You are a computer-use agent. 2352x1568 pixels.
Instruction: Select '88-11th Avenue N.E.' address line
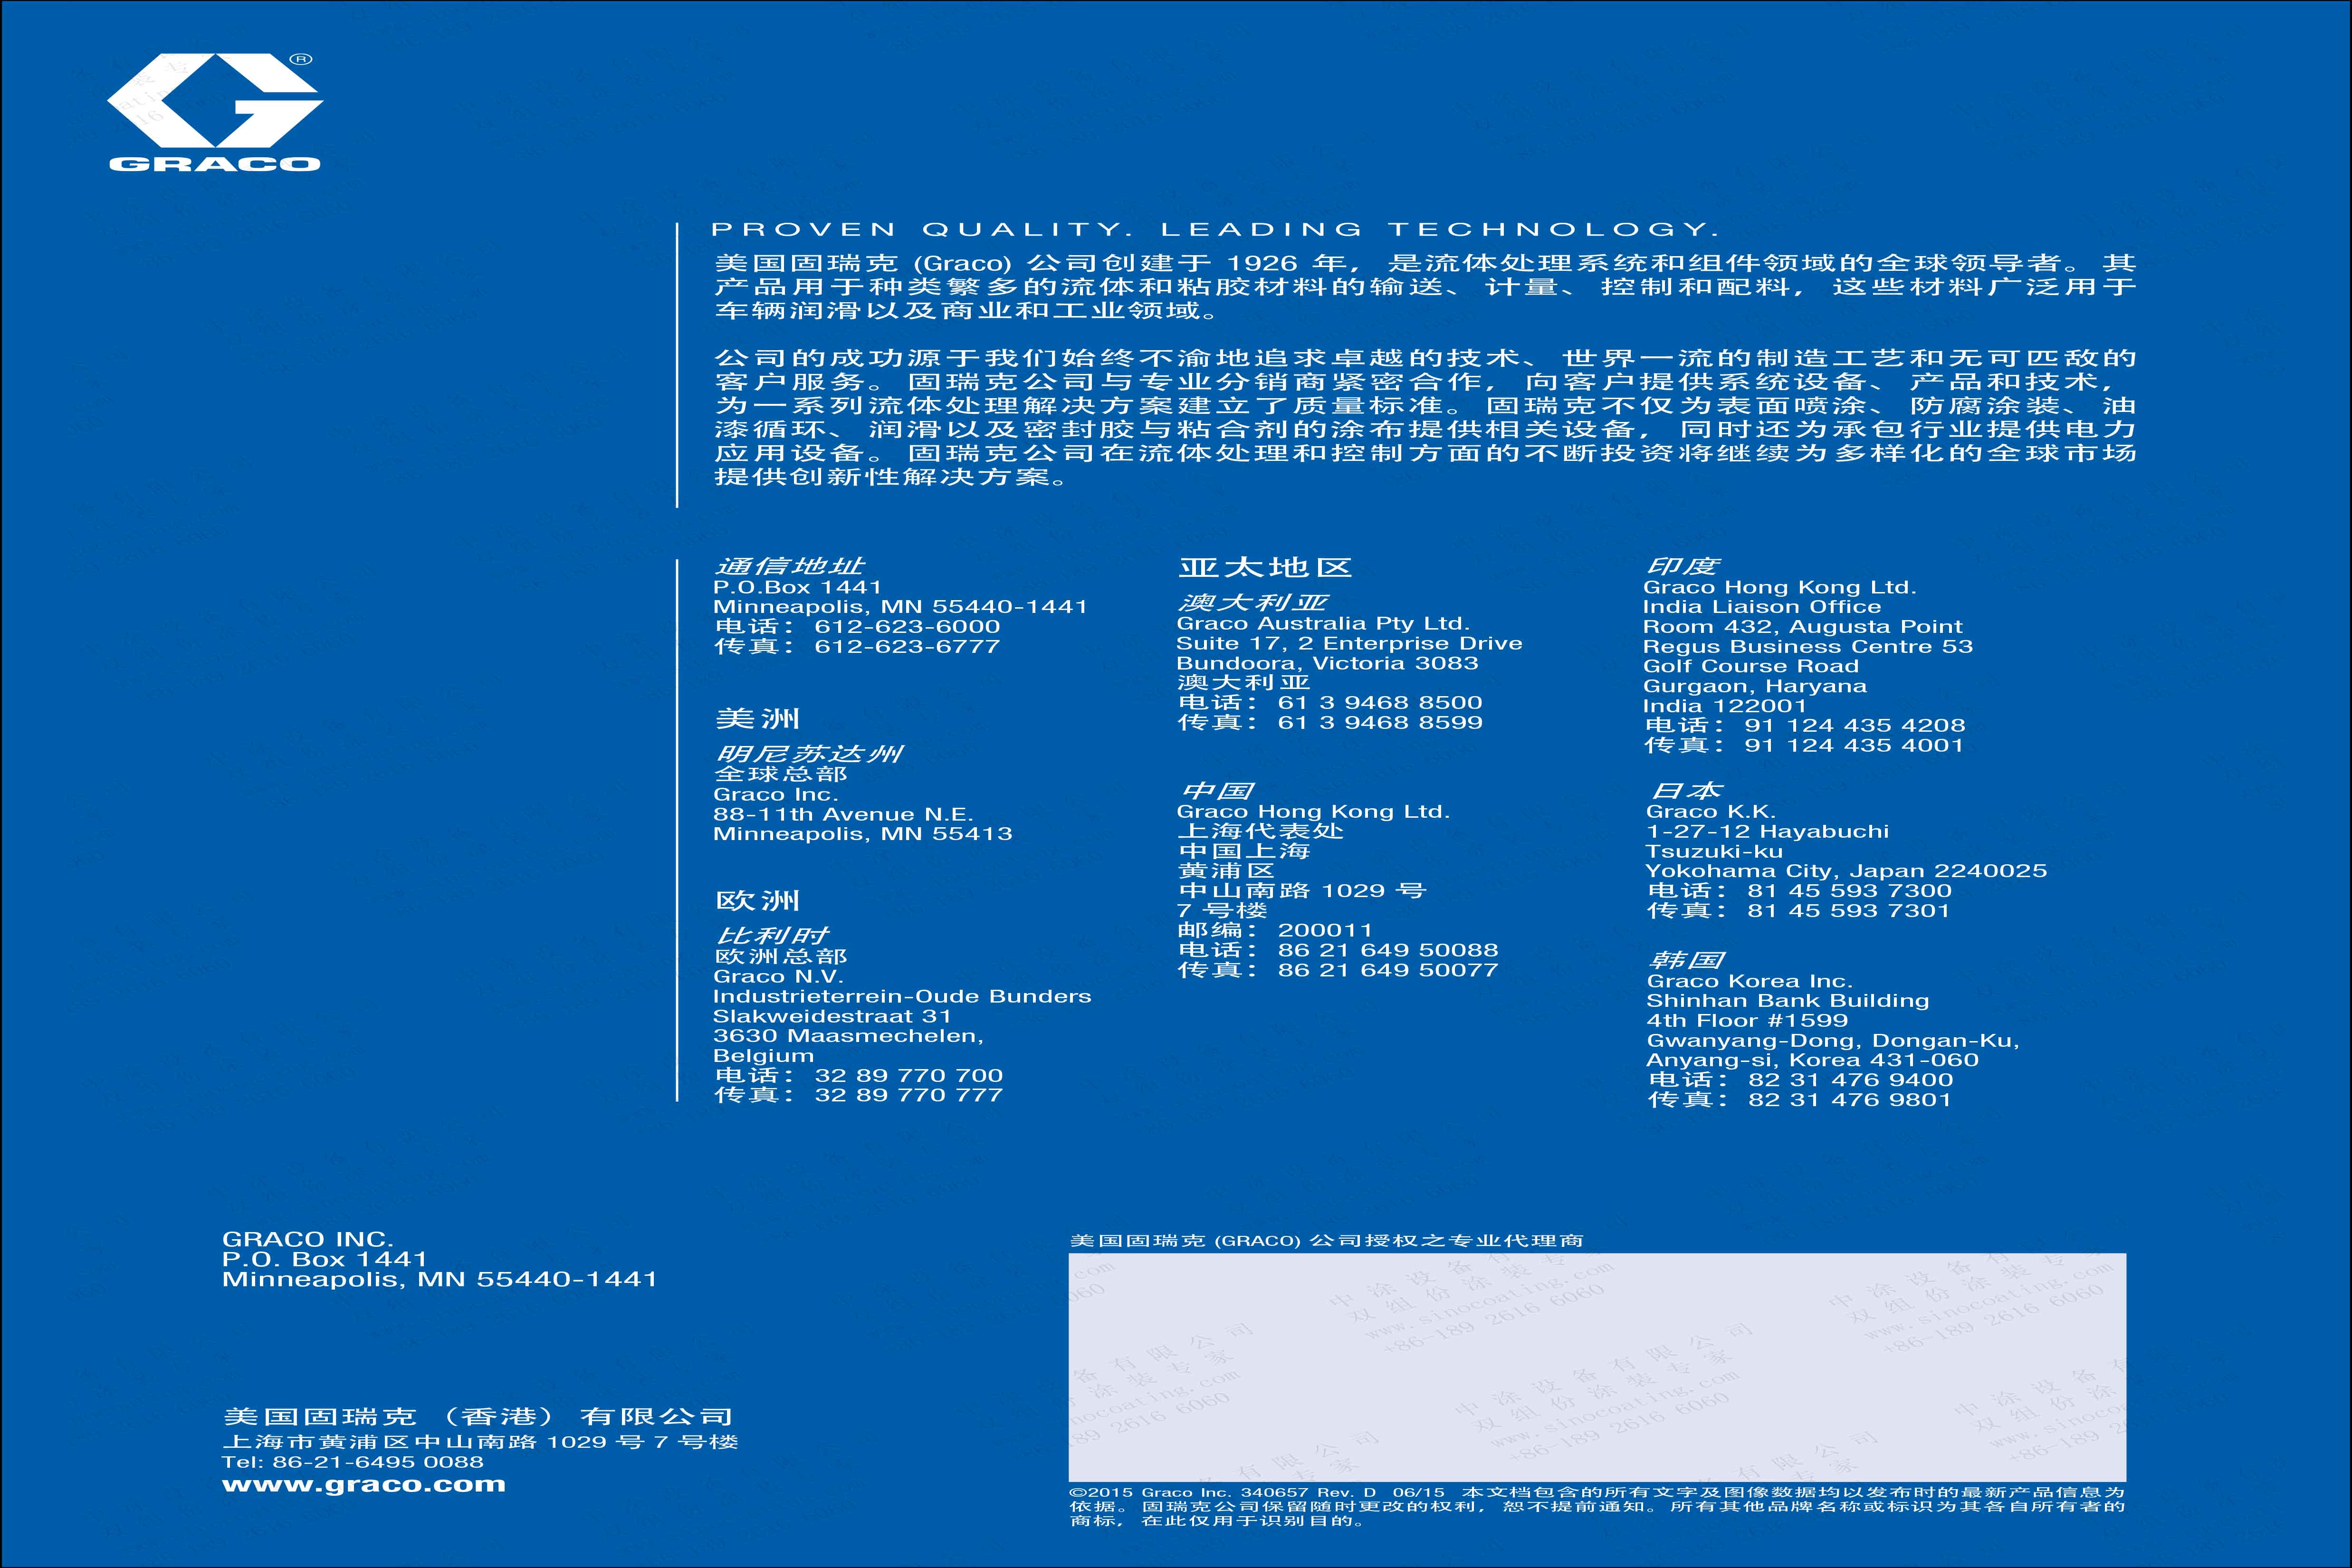[843, 815]
